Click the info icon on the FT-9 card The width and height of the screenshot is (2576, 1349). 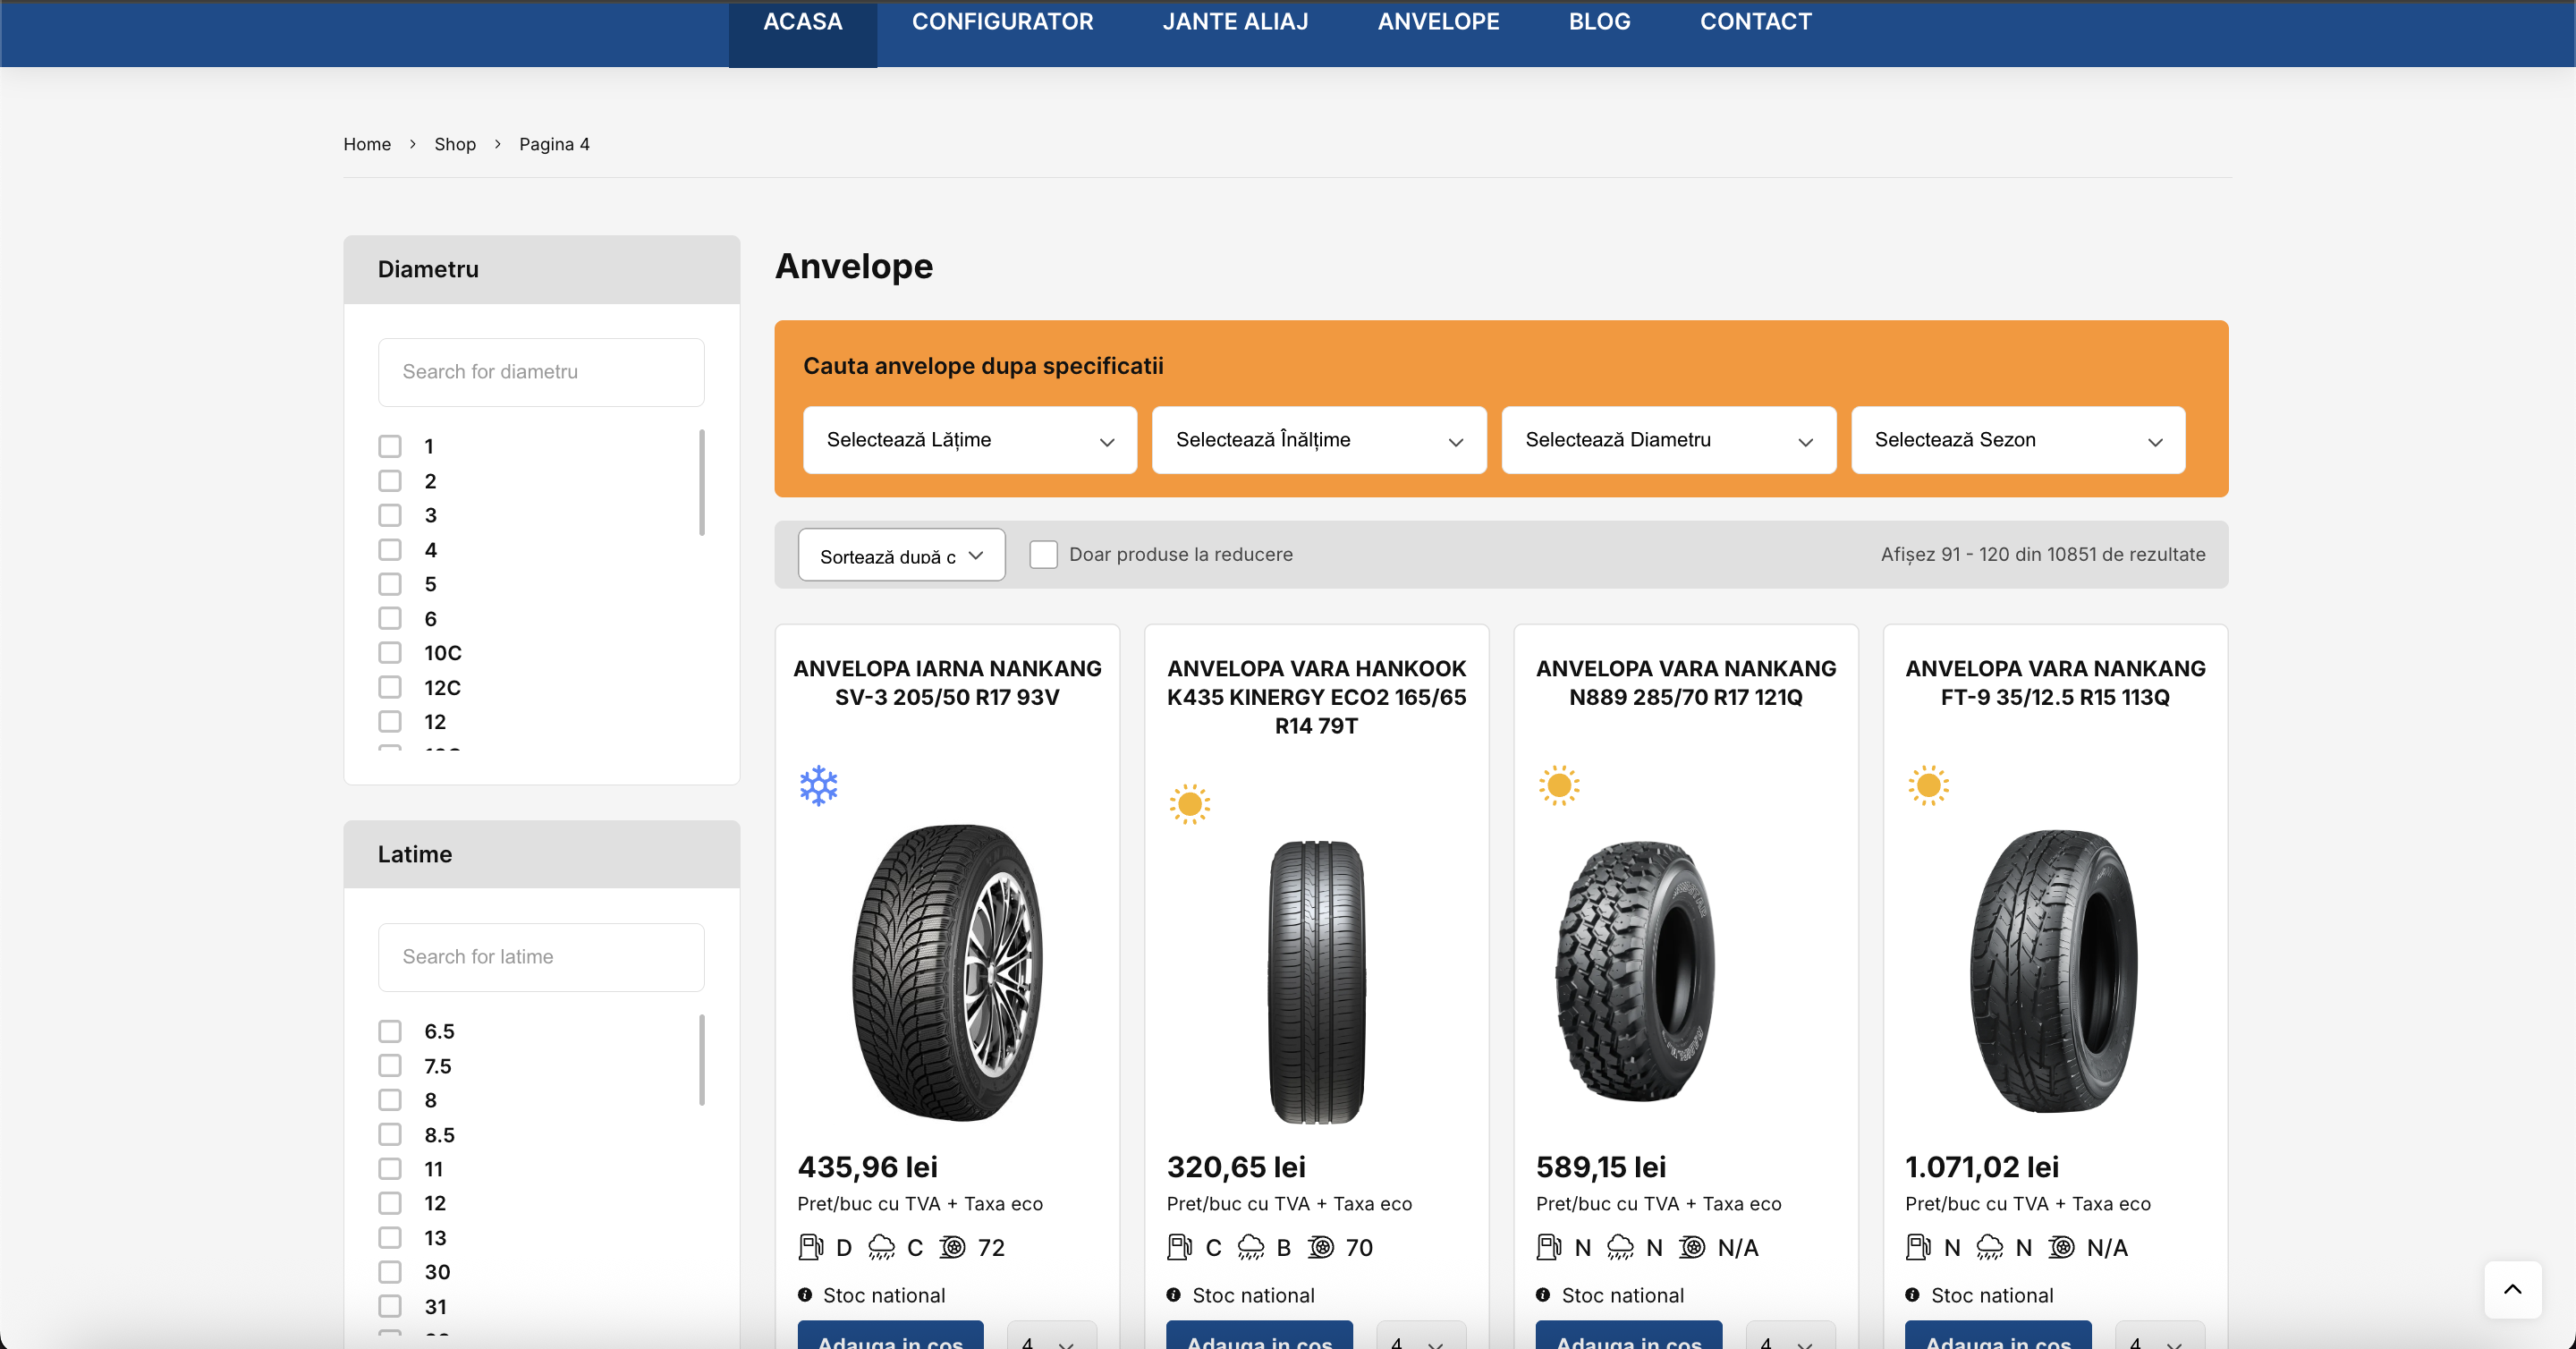pos(1911,1294)
